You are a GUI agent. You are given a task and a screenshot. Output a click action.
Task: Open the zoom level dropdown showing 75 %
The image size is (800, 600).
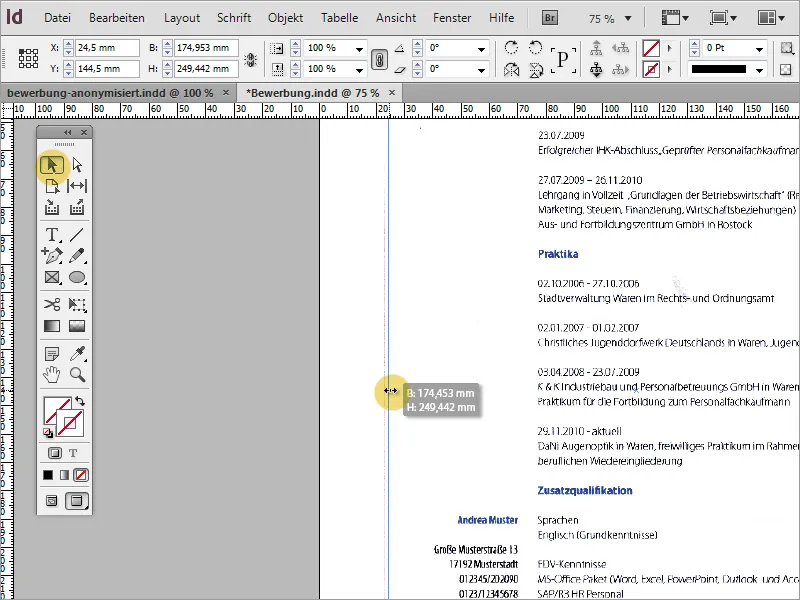coord(629,18)
